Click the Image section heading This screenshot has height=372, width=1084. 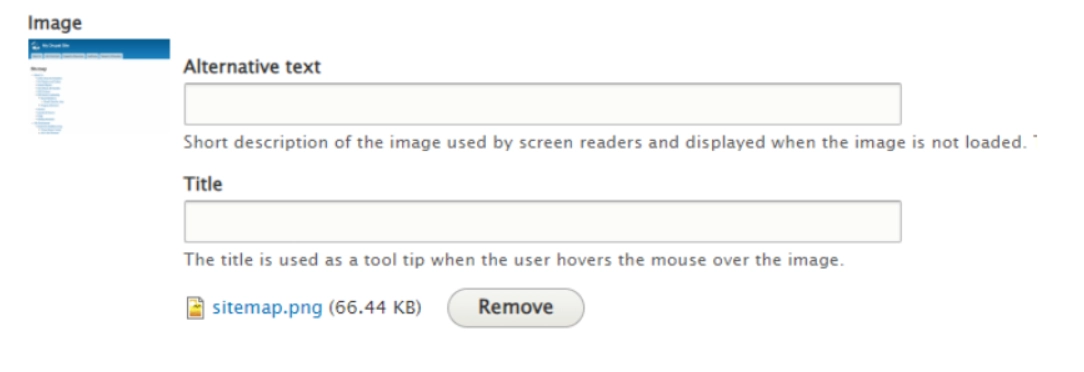[55, 23]
